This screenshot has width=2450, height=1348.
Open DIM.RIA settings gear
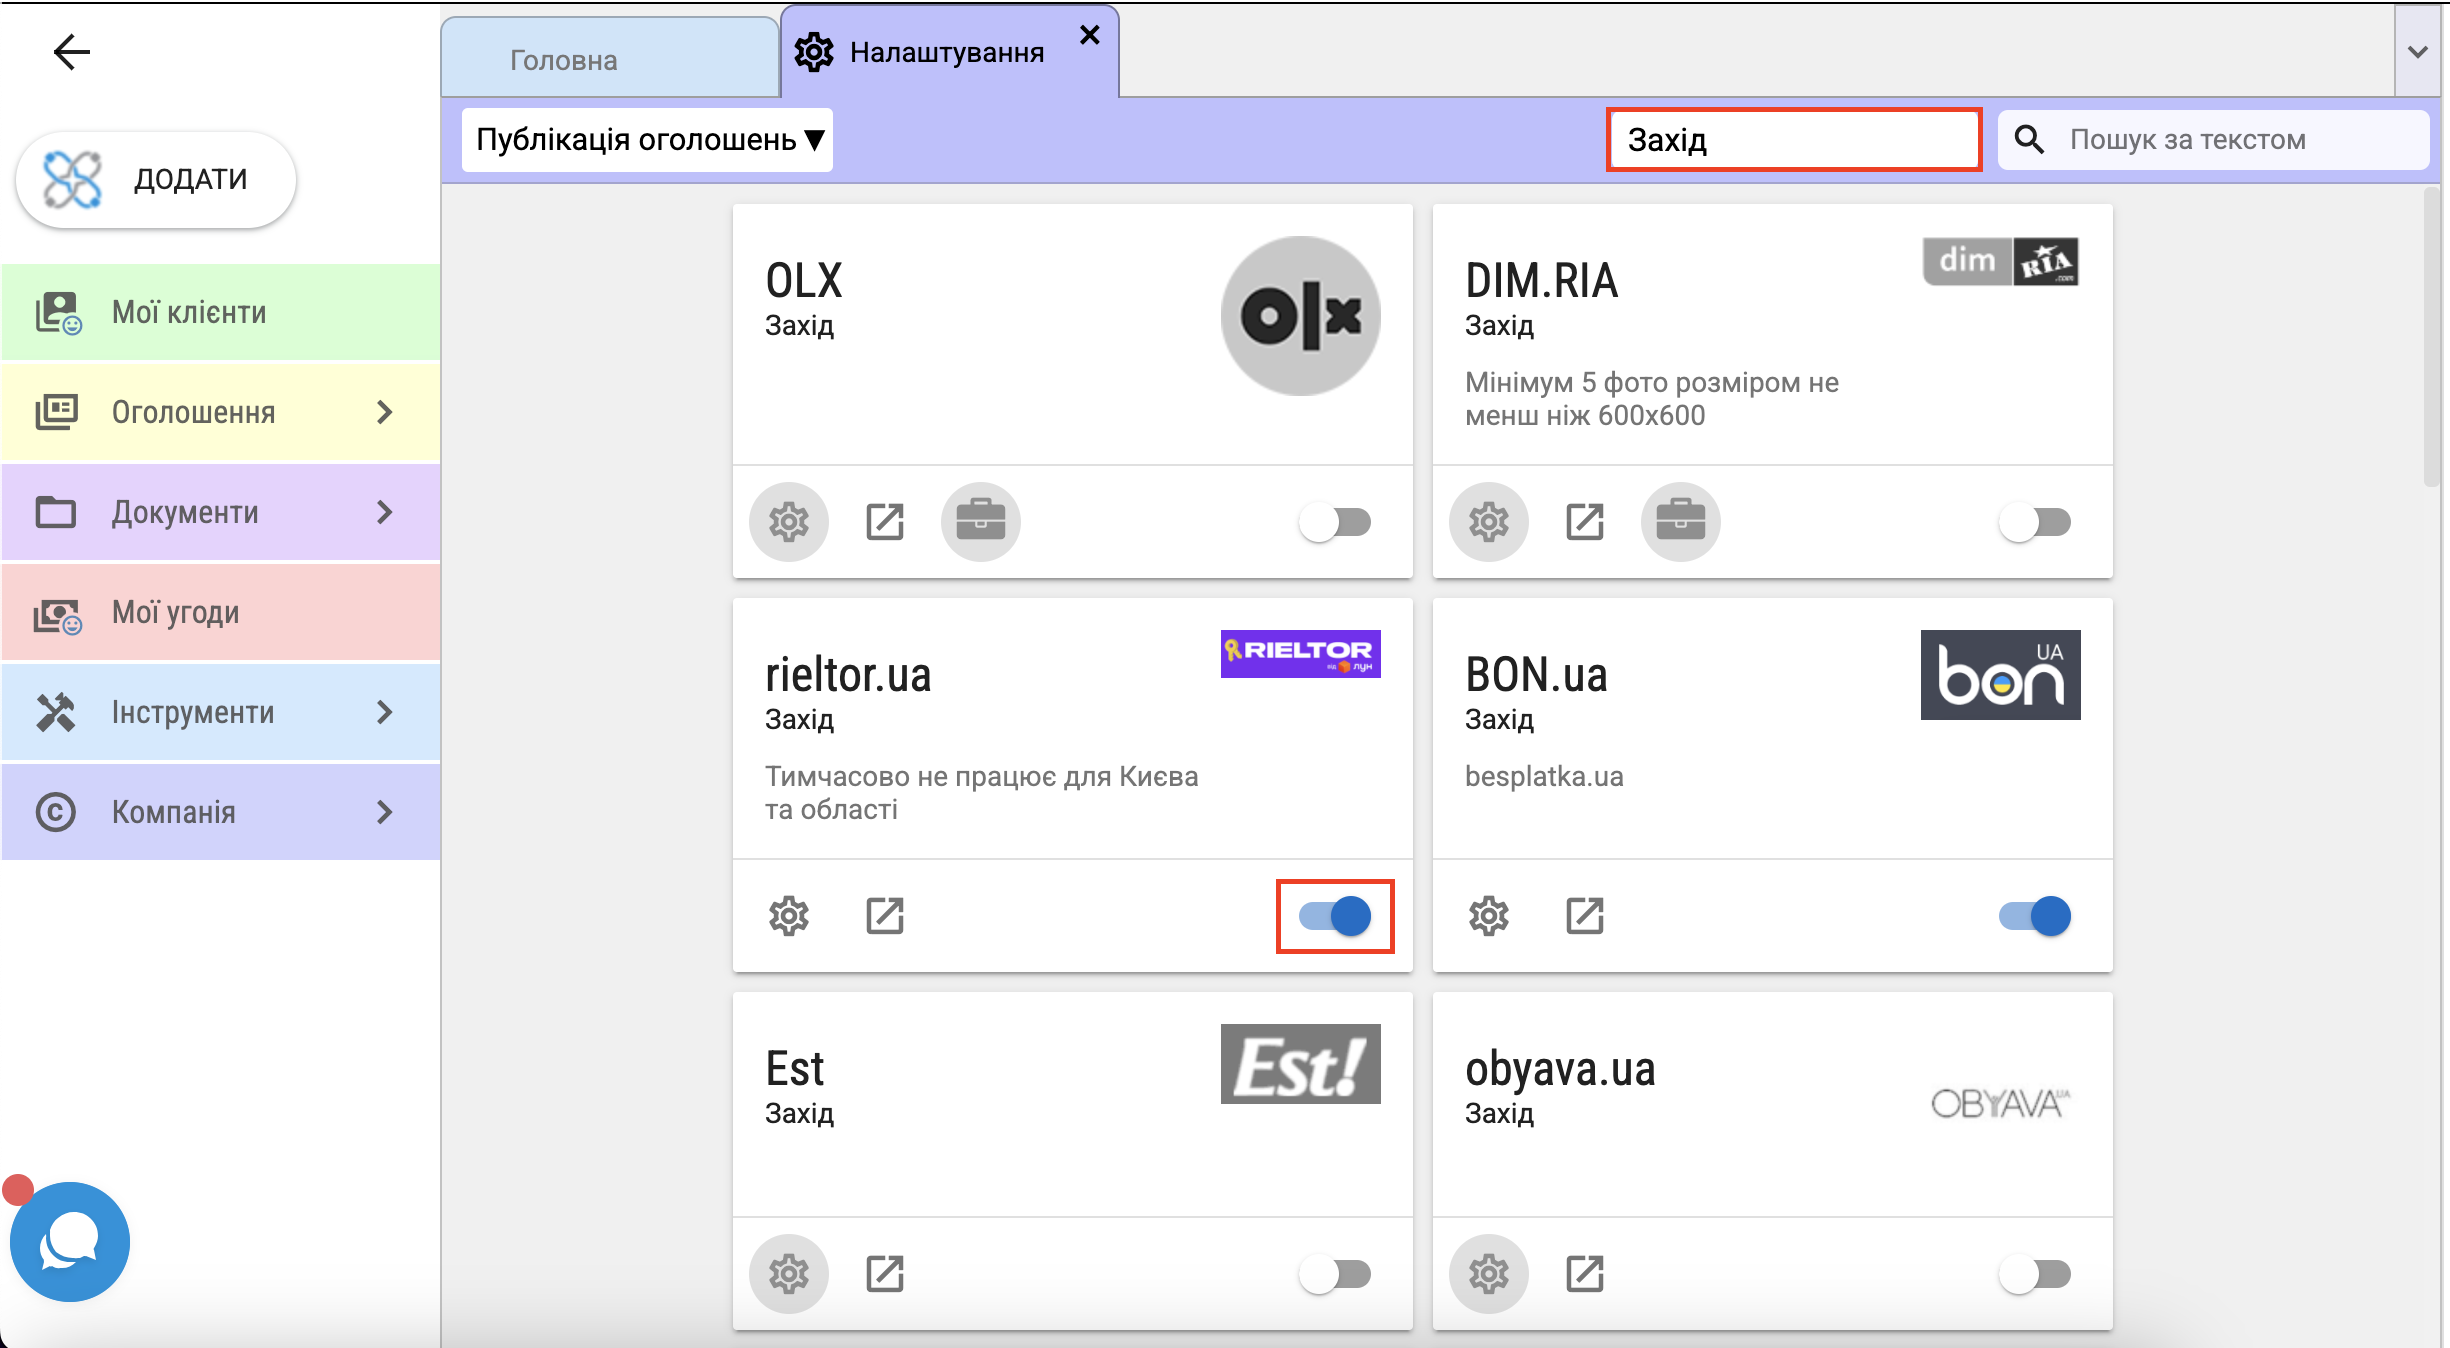pyautogui.click(x=1489, y=522)
